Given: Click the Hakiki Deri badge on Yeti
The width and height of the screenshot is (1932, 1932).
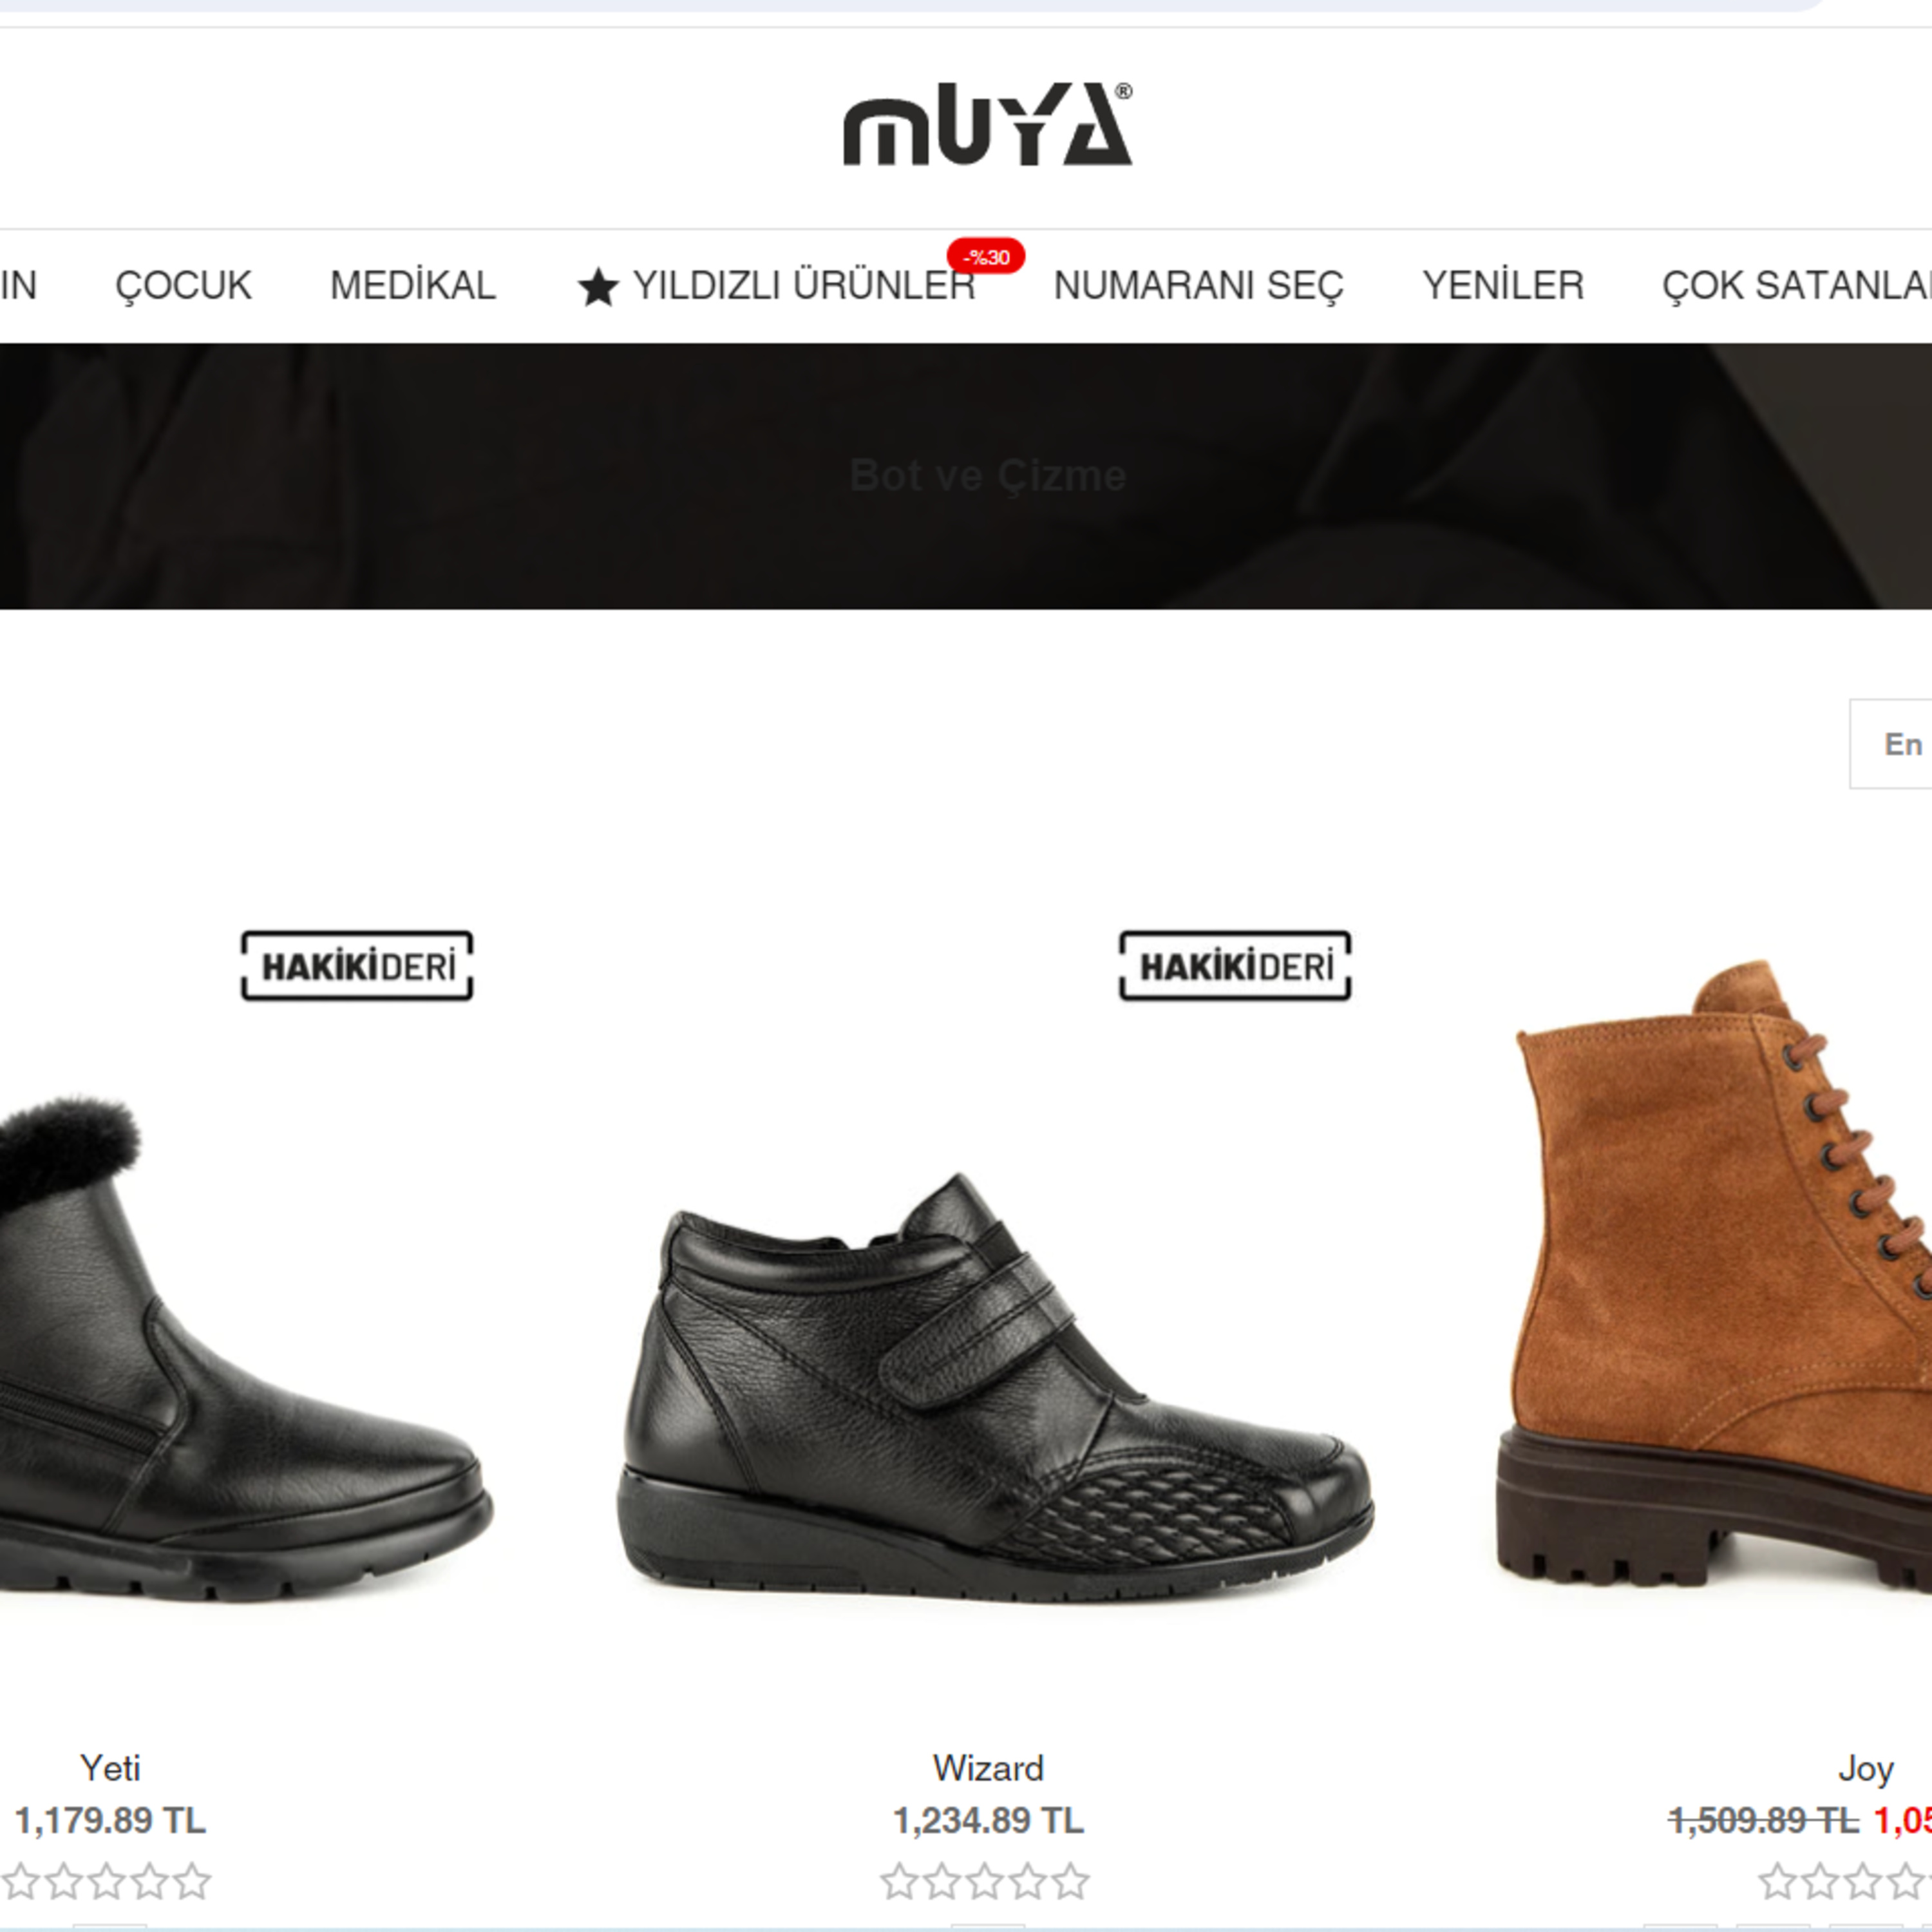Looking at the screenshot, I should 357,966.
